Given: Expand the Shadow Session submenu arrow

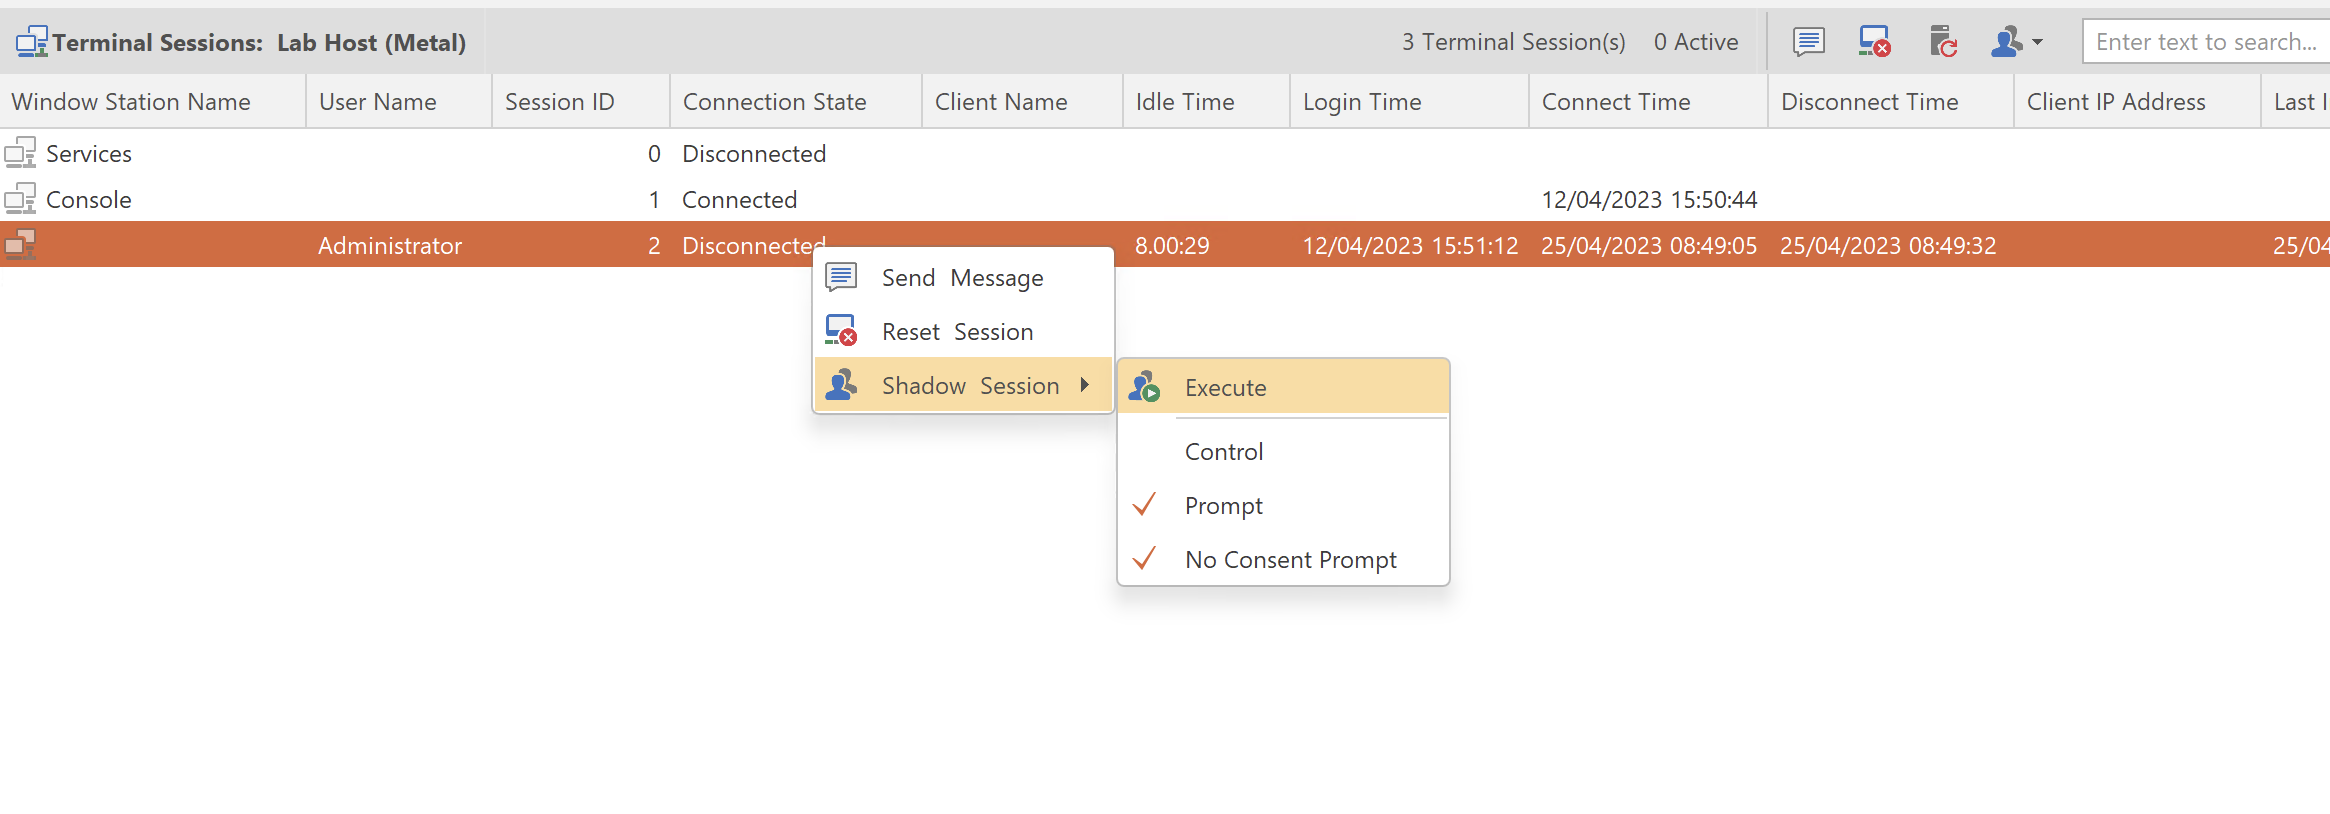Looking at the screenshot, I should pos(1085,385).
